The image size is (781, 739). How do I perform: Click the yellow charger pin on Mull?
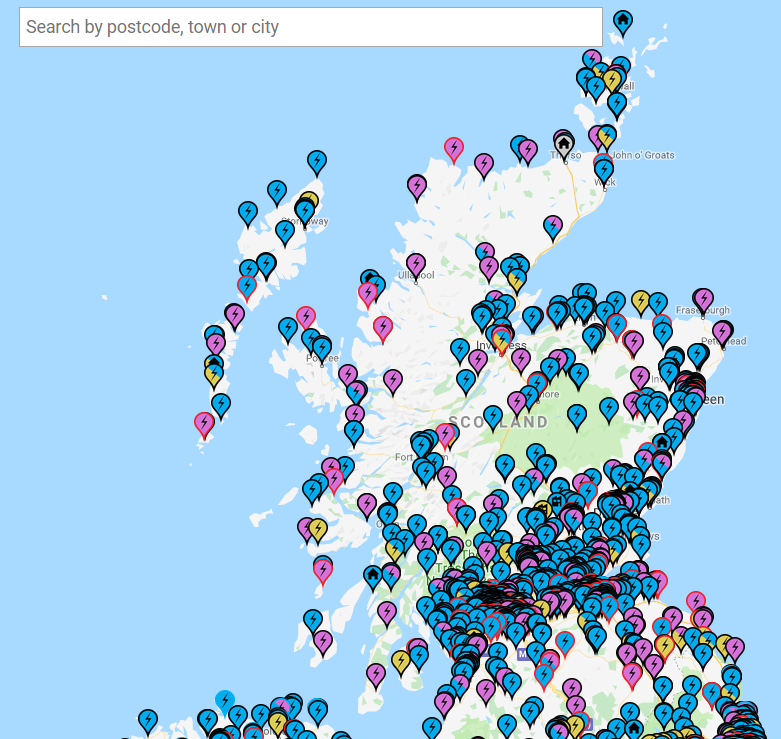coord(318,531)
